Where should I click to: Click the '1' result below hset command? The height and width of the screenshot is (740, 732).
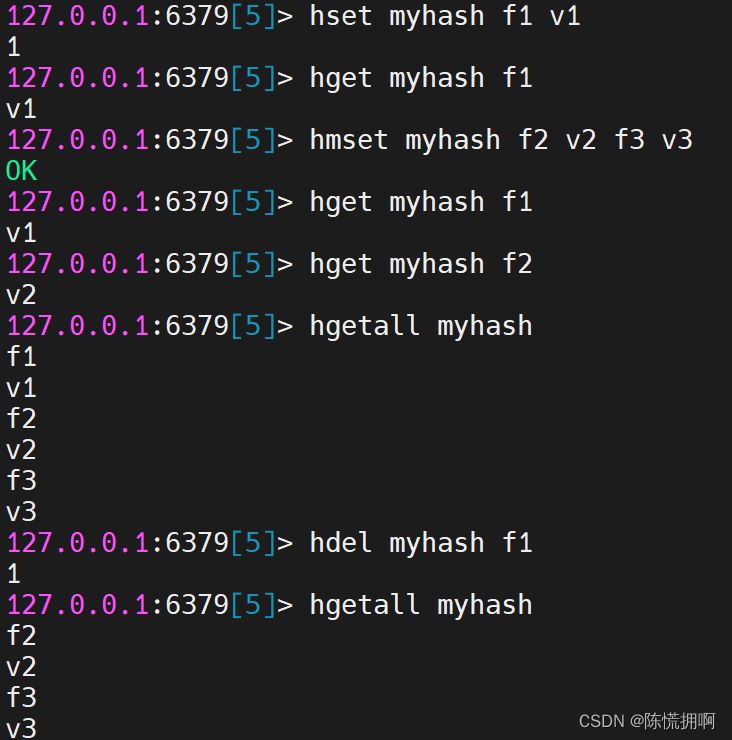[13, 47]
